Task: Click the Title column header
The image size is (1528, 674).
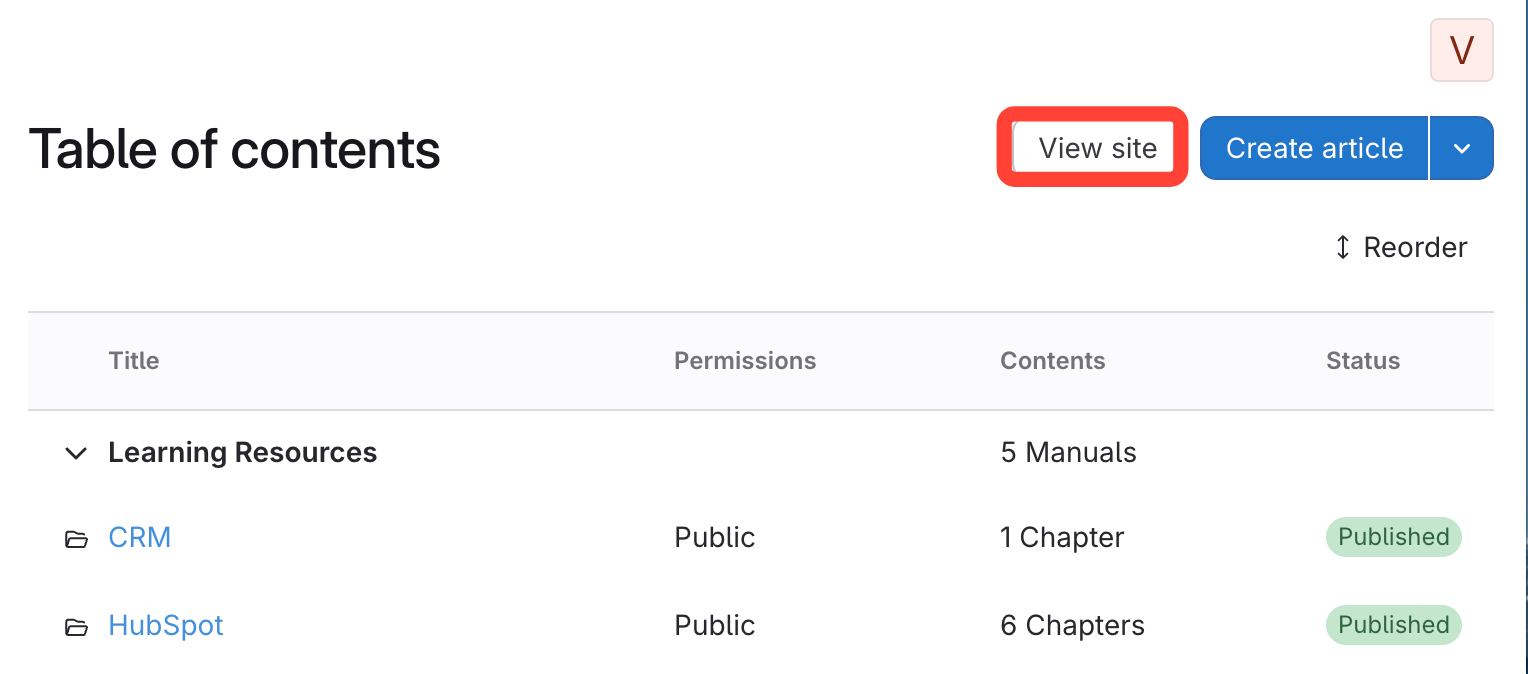Action: coord(134,361)
